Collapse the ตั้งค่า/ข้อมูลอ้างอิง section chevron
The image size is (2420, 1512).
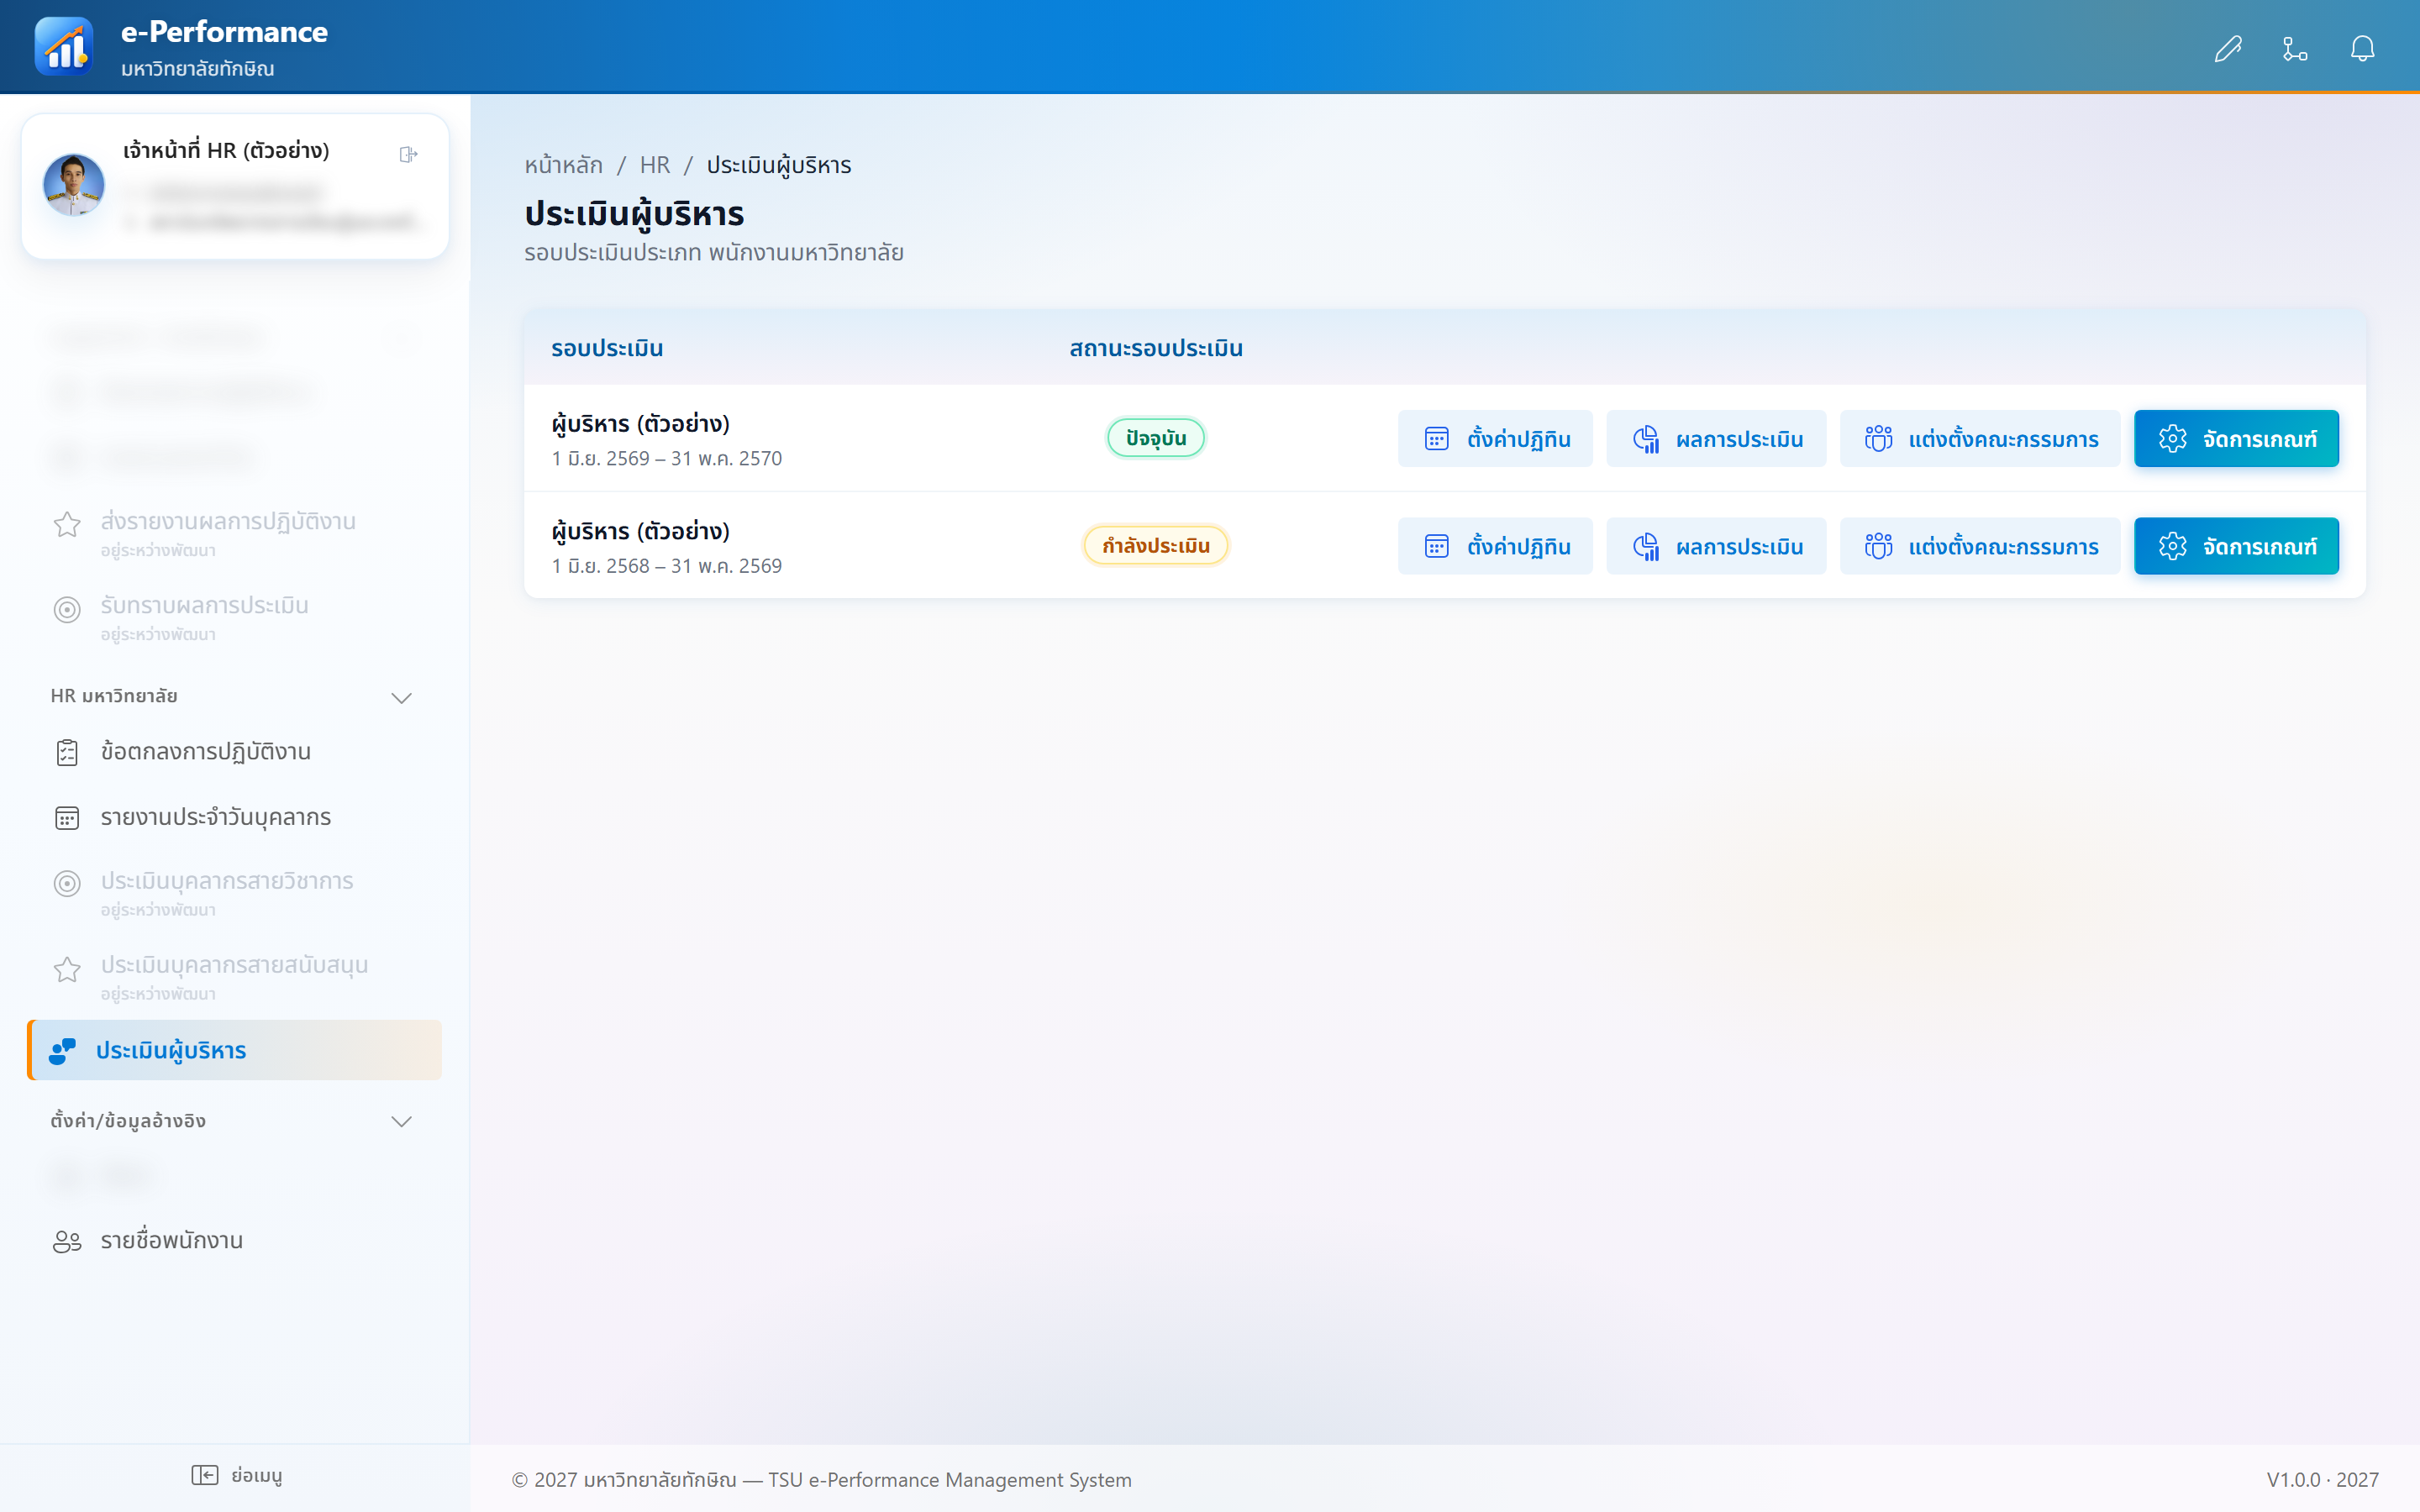[x=402, y=1121]
